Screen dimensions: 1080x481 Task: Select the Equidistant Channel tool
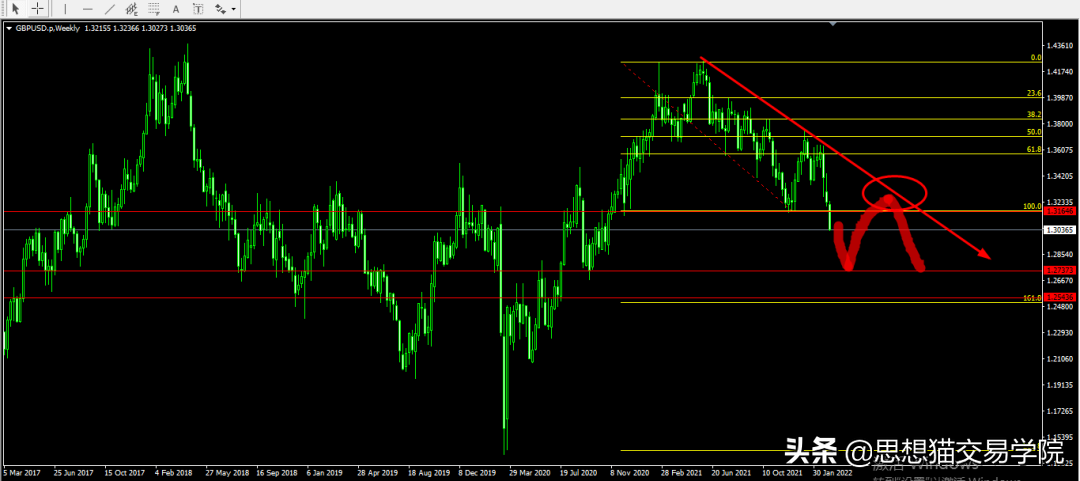click(132, 9)
